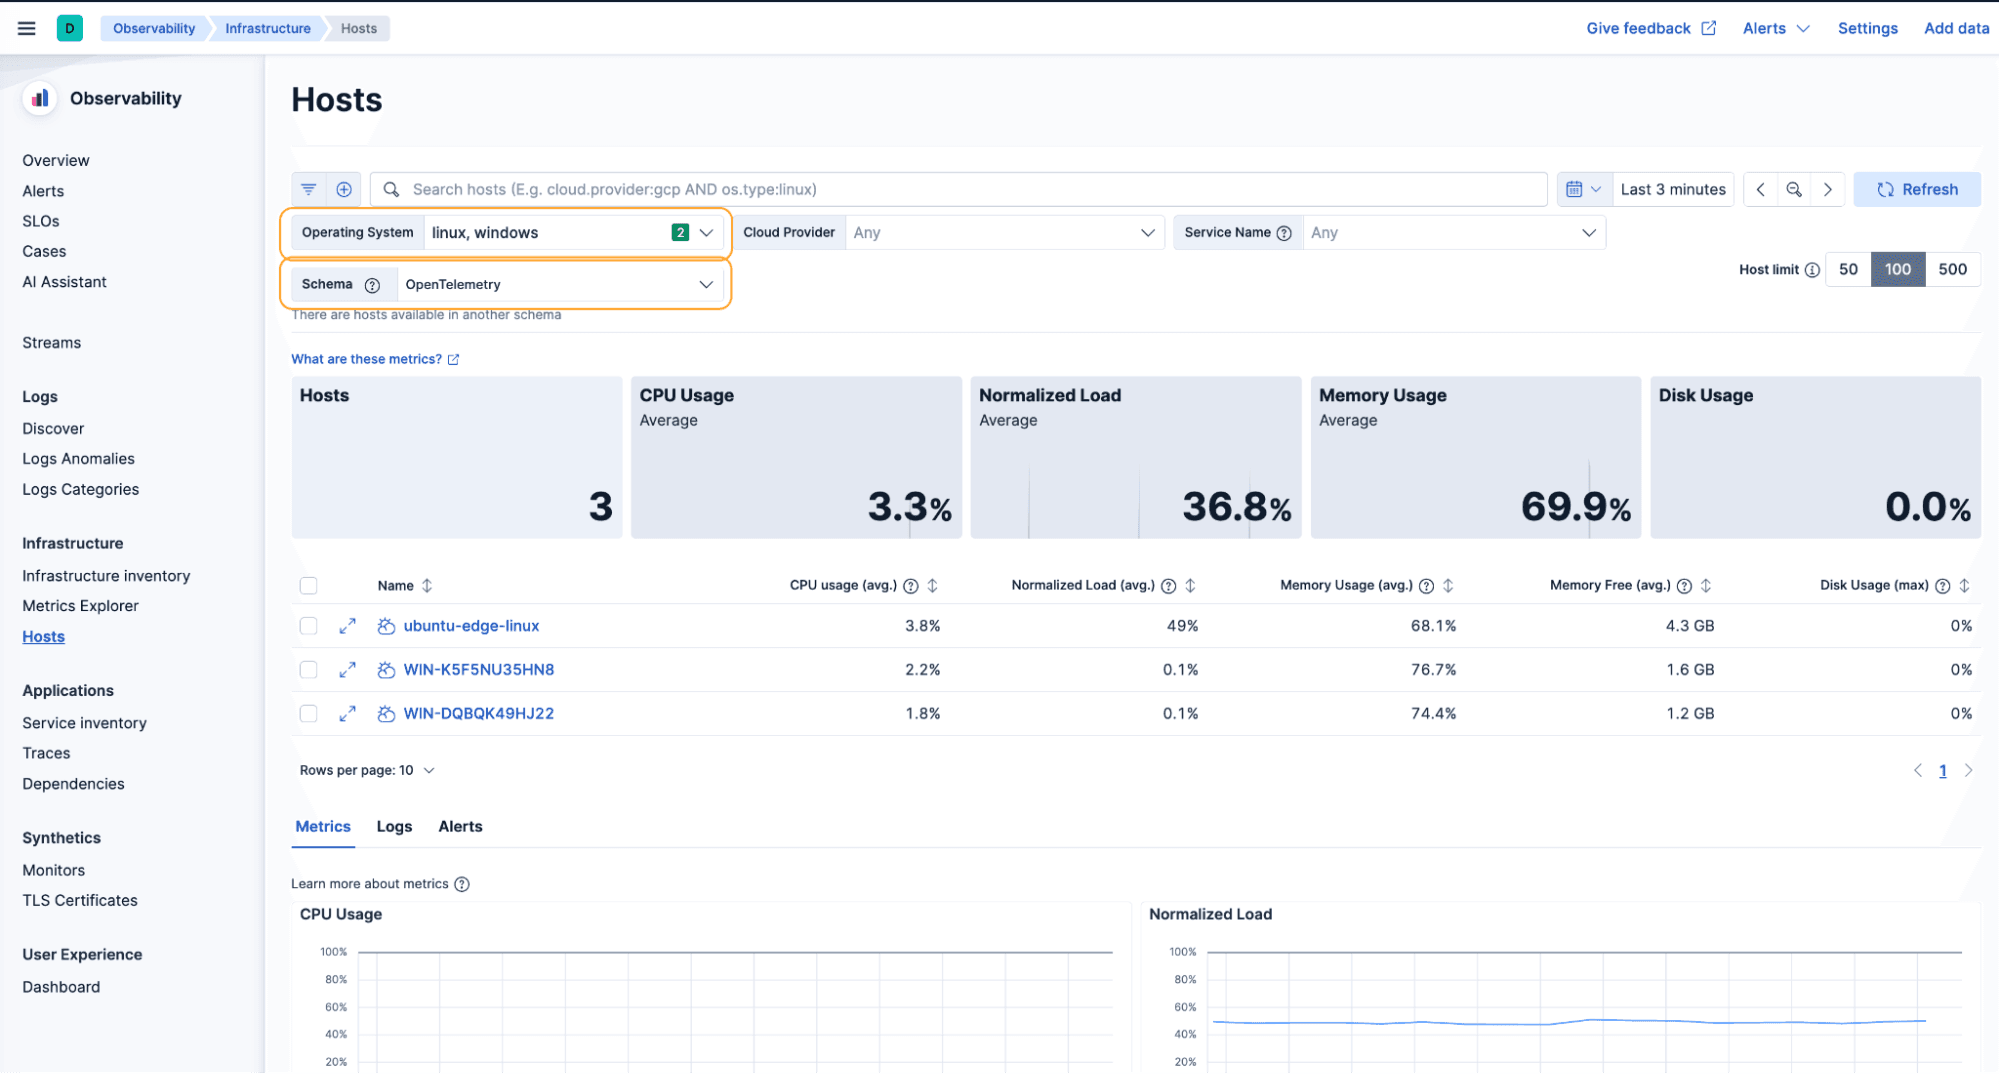This screenshot has width=1999, height=1074.
Task: Open SLOs in the sidebar
Action: point(41,221)
